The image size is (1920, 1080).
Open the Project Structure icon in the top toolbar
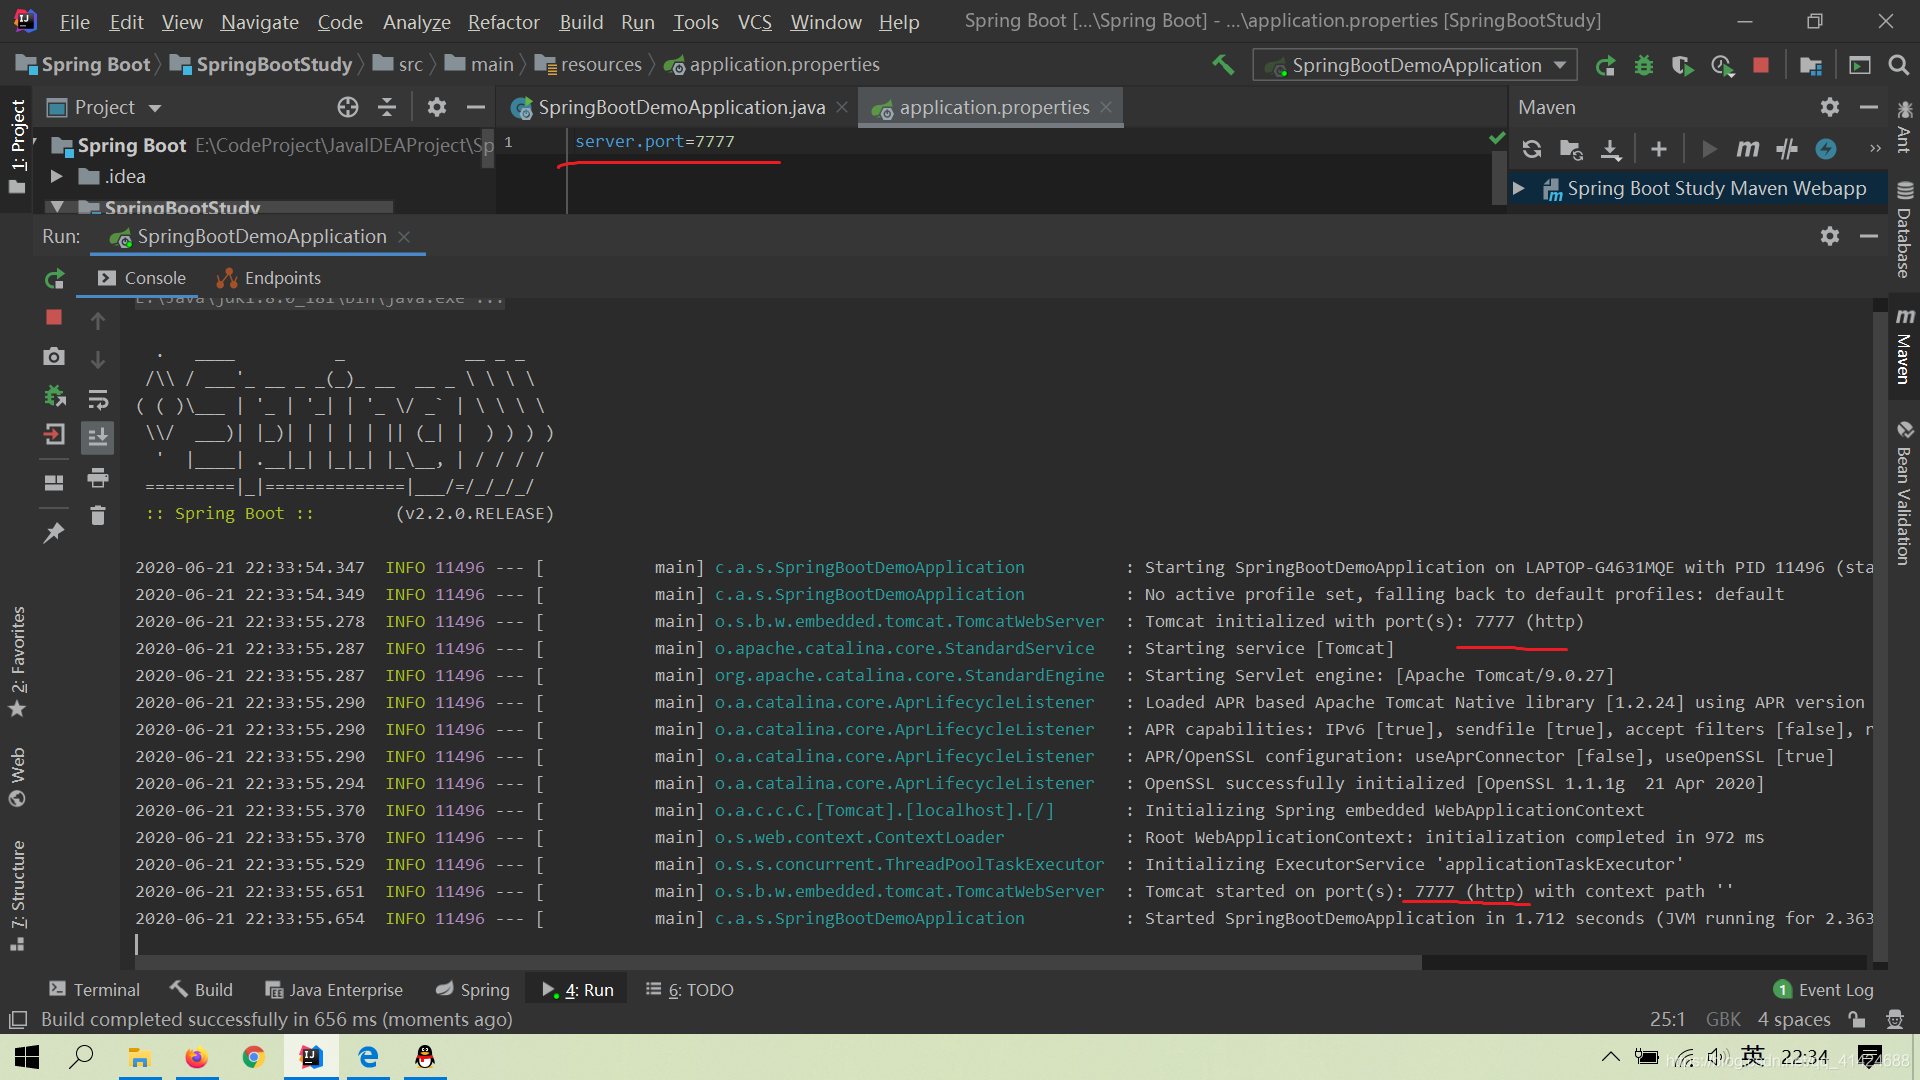tap(1810, 65)
